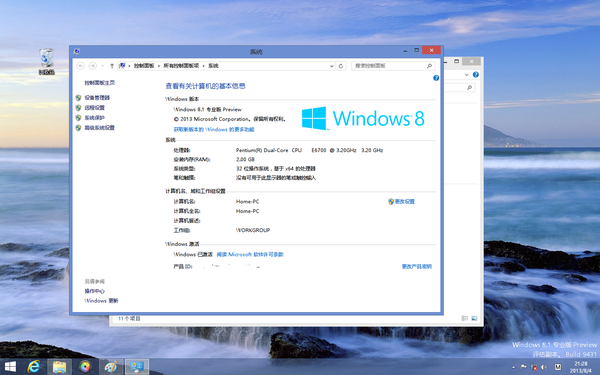Click the help icon in the System window
Screen dimensions: 600x375
[x=436, y=78]
